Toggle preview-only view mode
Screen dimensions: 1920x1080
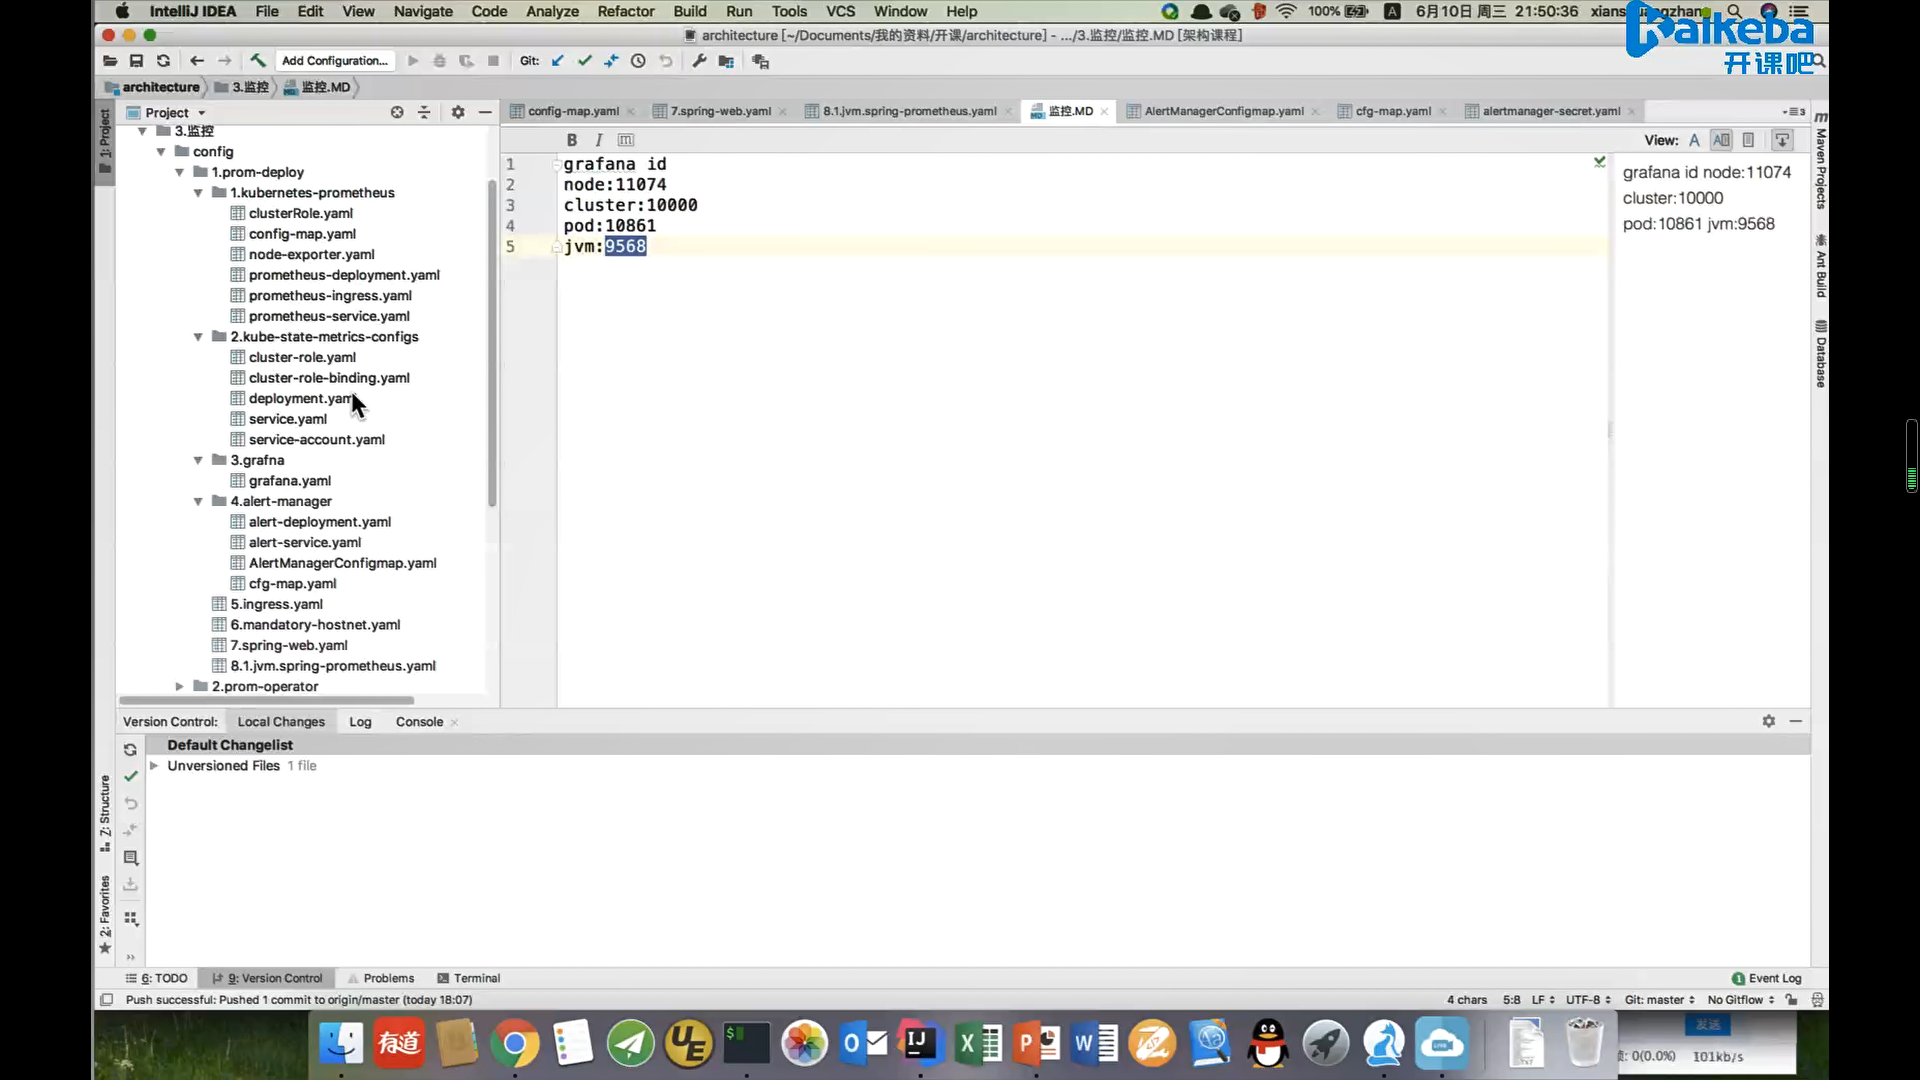1748,140
